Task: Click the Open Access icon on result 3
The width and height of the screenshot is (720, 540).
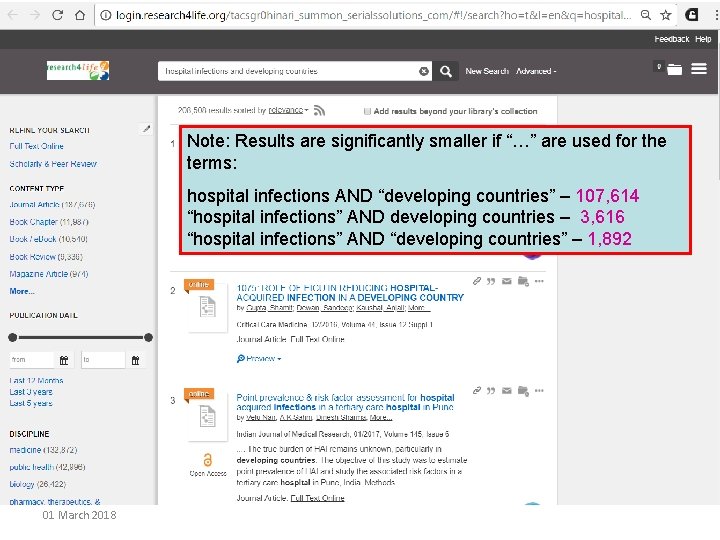Action: coord(208,460)
